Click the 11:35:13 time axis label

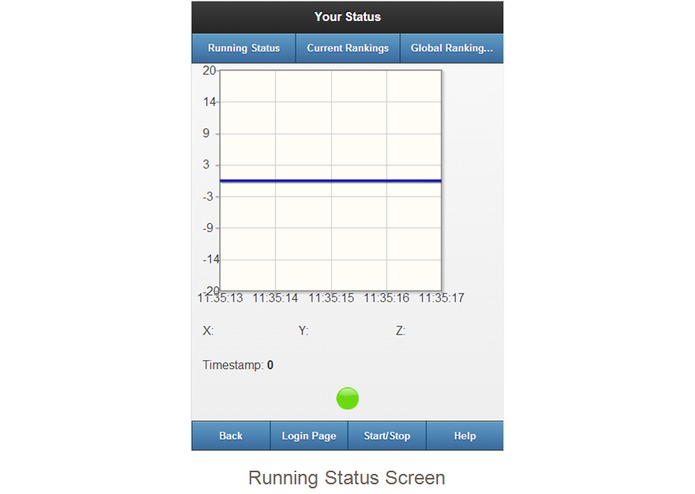(220, 298)
